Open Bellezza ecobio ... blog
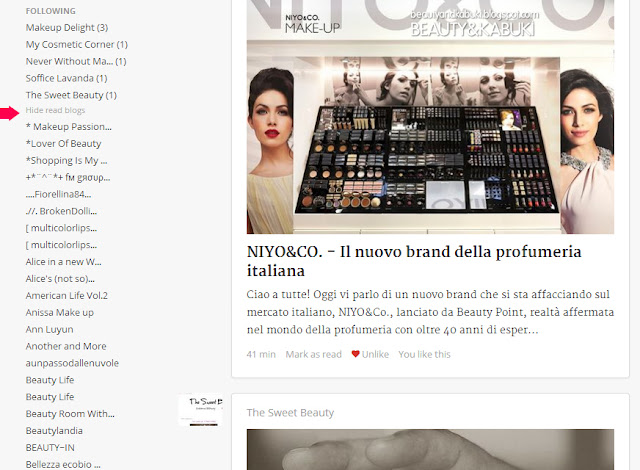Image resolution: width=640 pixels, height=470 pixels. [x=63, y=464]
